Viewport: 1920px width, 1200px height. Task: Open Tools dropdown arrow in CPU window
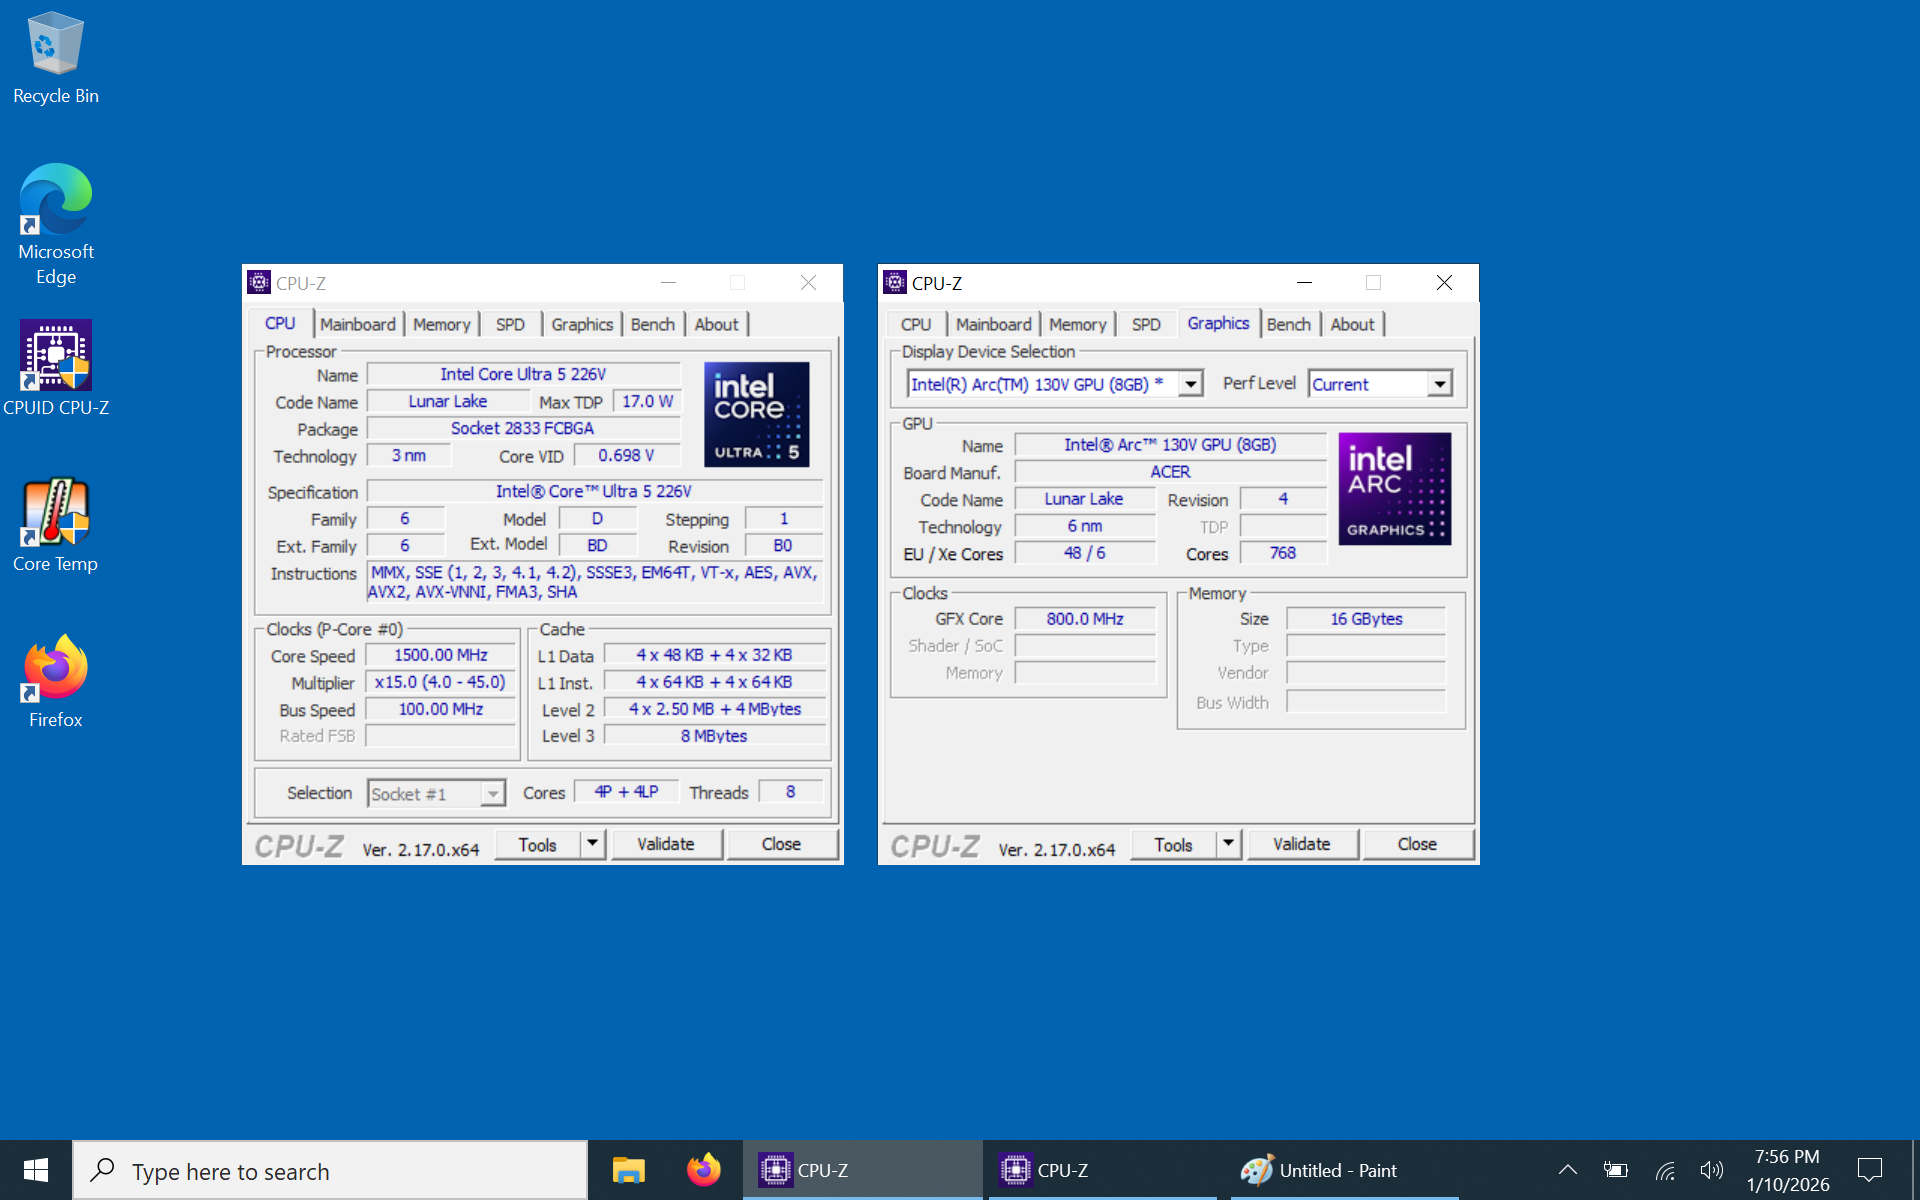592,844
